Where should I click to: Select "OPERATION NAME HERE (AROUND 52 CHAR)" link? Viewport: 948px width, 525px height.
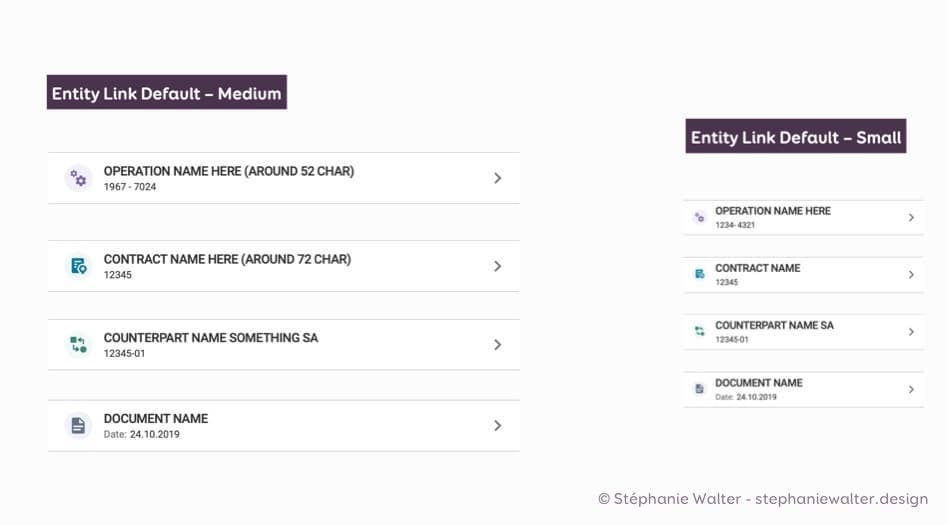(228, 171)
